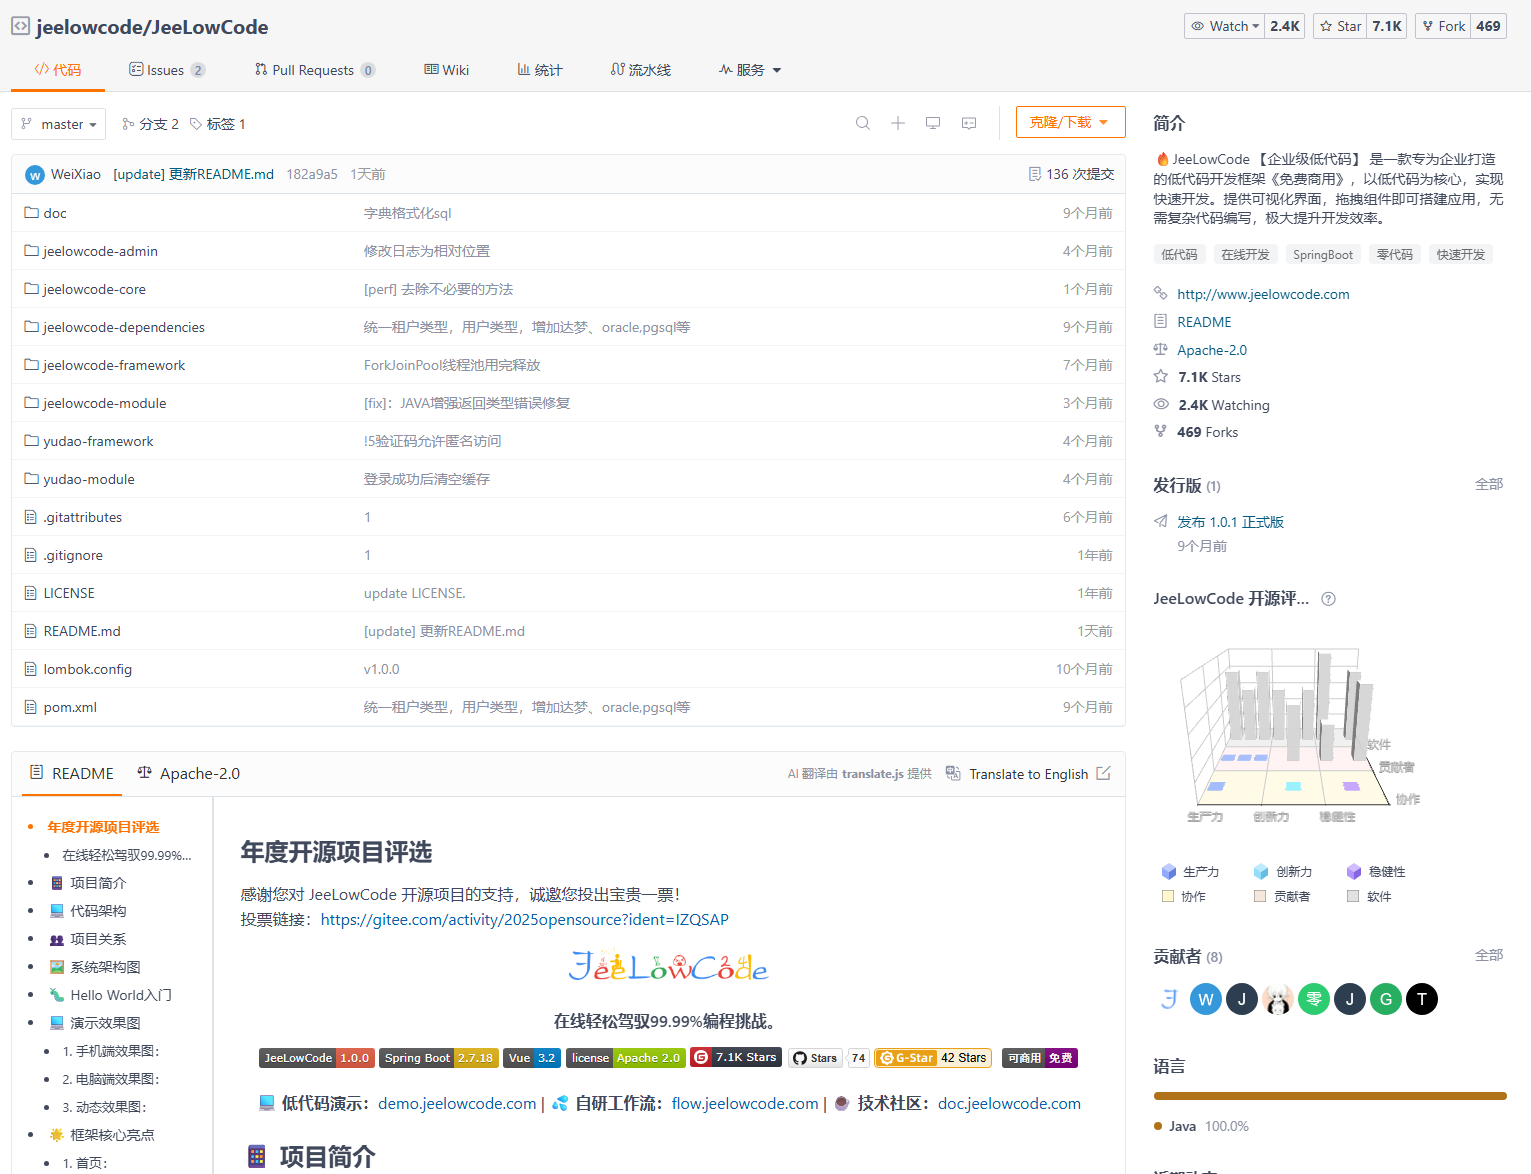This screenshot has width=1531, height=1174.
Task: Click the external link icon after Translate to English
Action: click(x=1104, y=773)
